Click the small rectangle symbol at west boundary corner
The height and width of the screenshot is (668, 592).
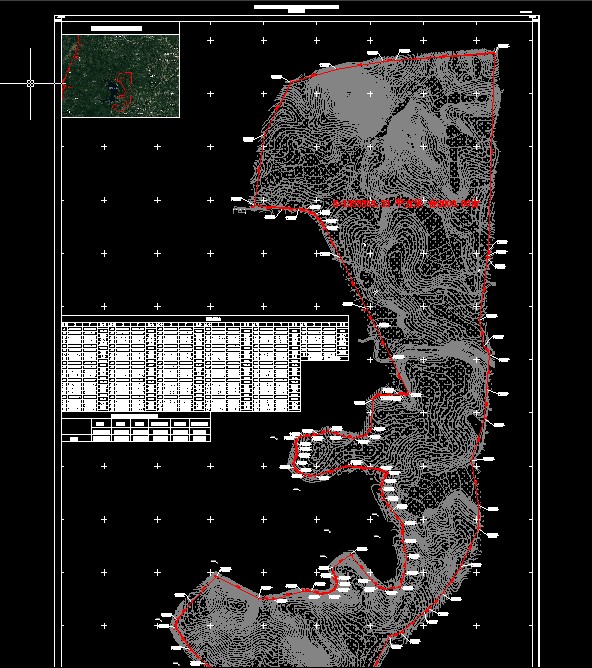[240, 210]
